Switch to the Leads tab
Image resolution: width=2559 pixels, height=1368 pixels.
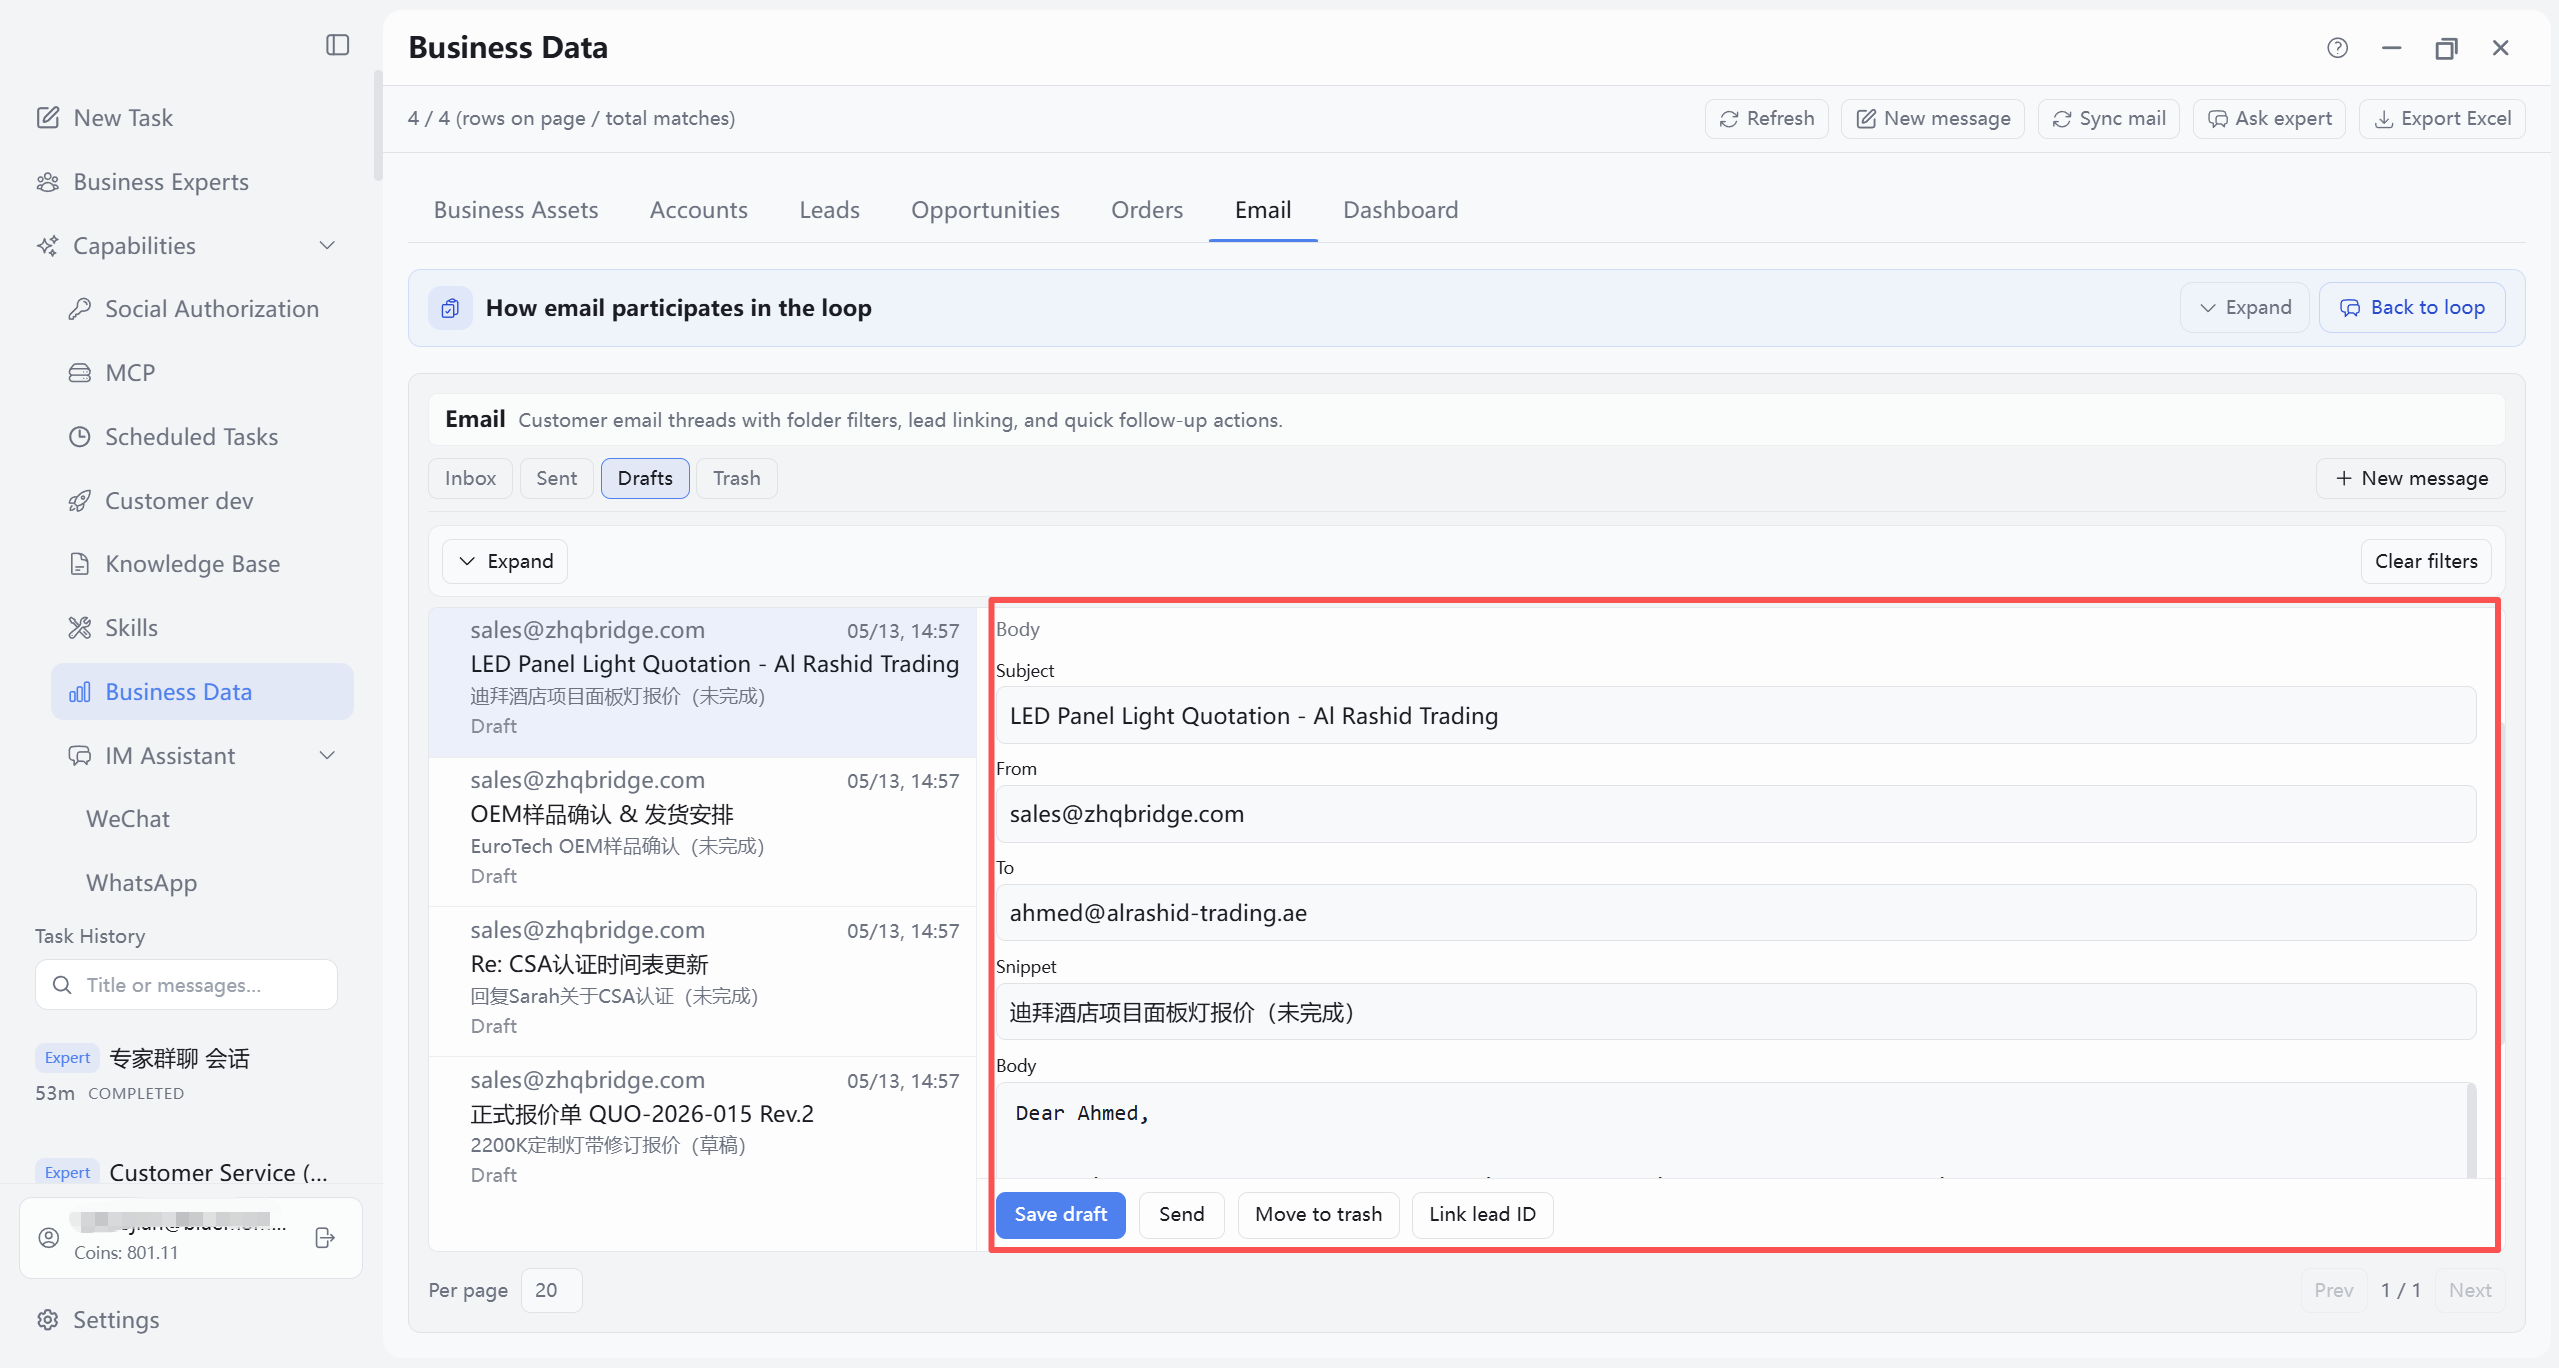tap(829, 210)
